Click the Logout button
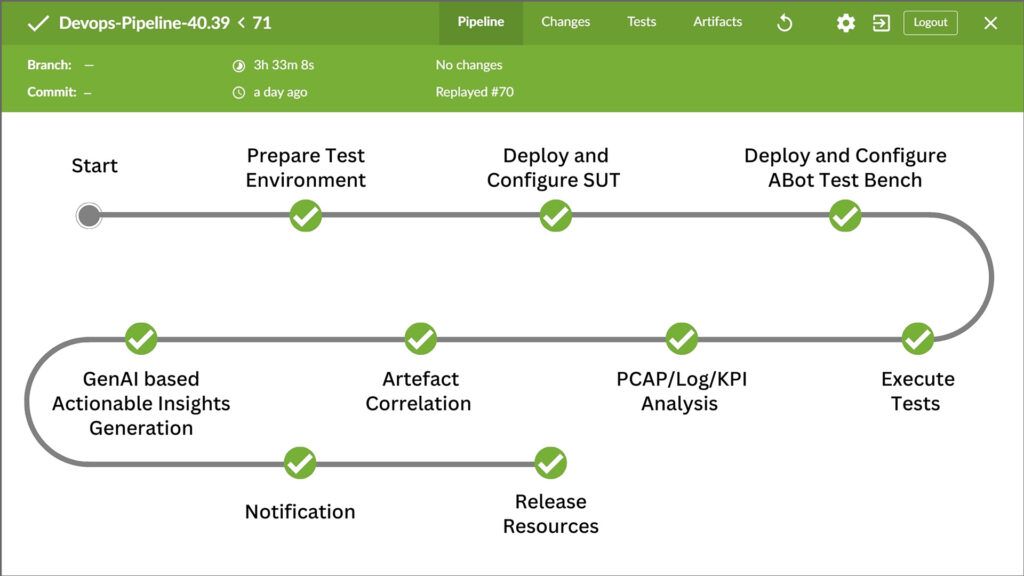Screen dimensions: 1024x576 point(930,23)
